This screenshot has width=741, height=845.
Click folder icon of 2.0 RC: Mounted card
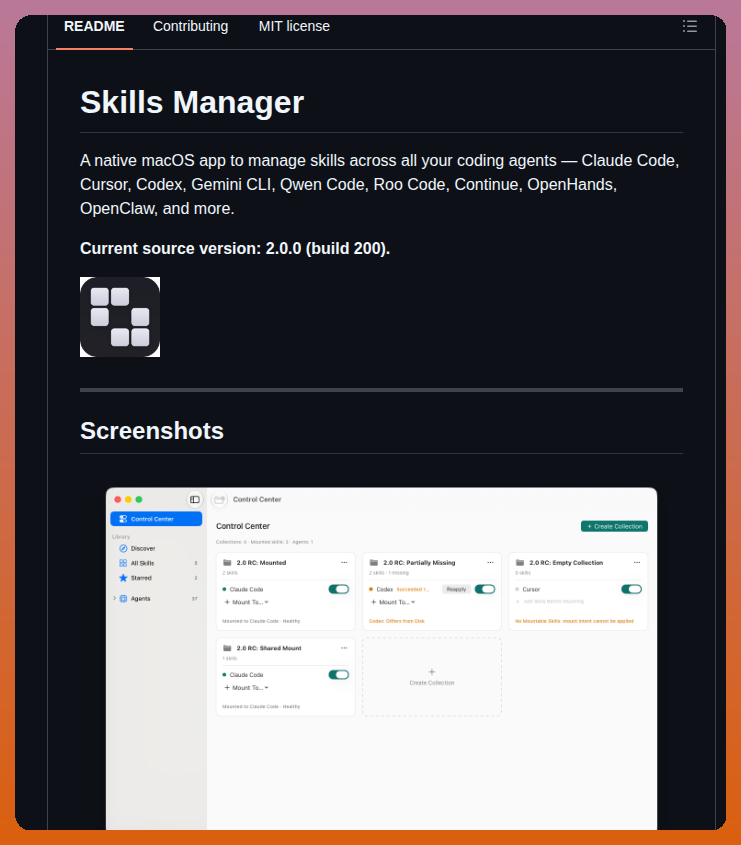pyautogui.click(x=227, y=563)
